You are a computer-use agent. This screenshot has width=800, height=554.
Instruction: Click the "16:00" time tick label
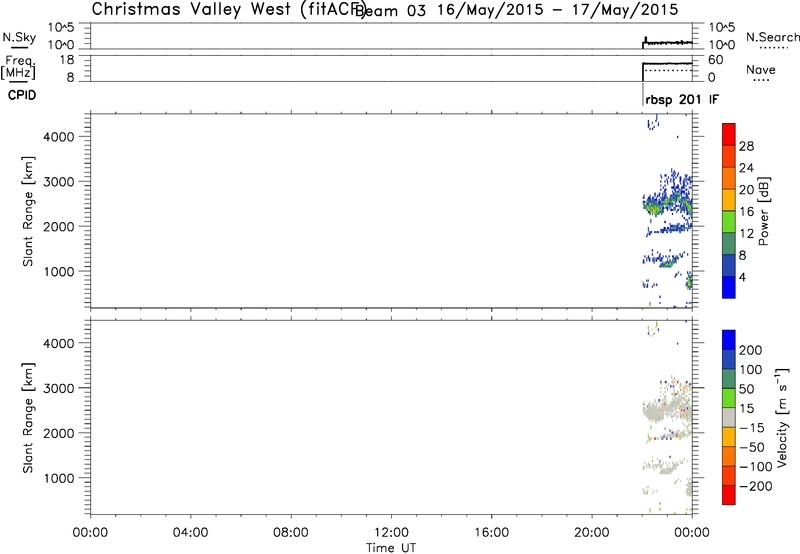[491, 533]
